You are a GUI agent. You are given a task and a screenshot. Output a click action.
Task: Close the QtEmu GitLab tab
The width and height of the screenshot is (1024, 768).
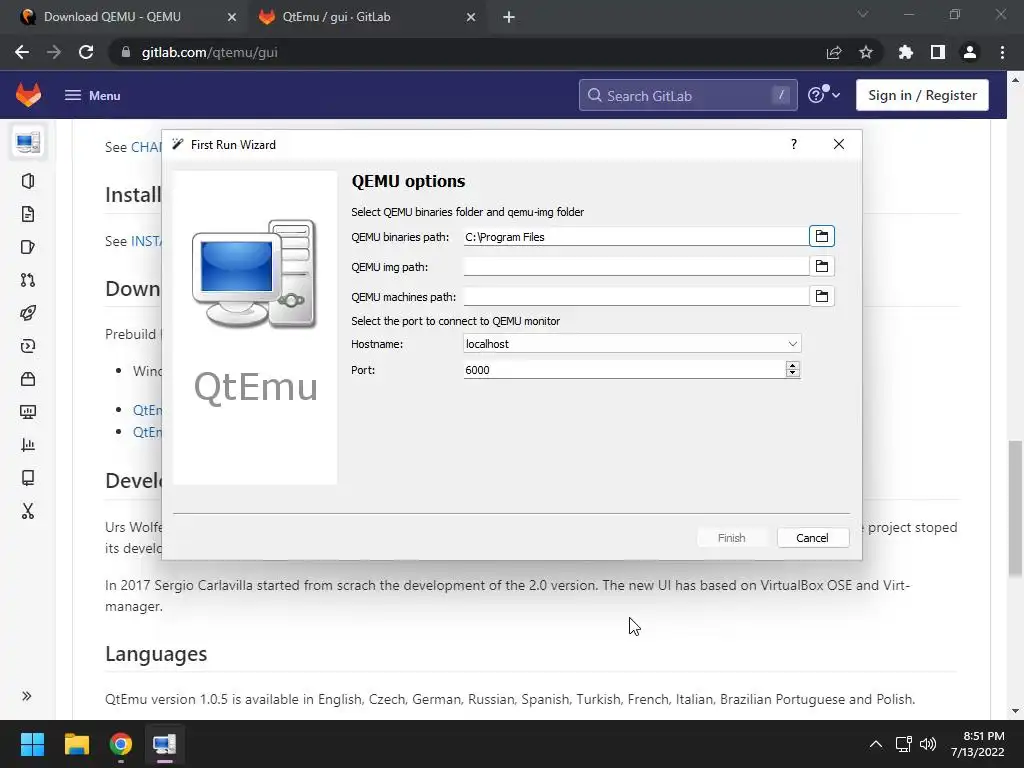click(471, 17)
